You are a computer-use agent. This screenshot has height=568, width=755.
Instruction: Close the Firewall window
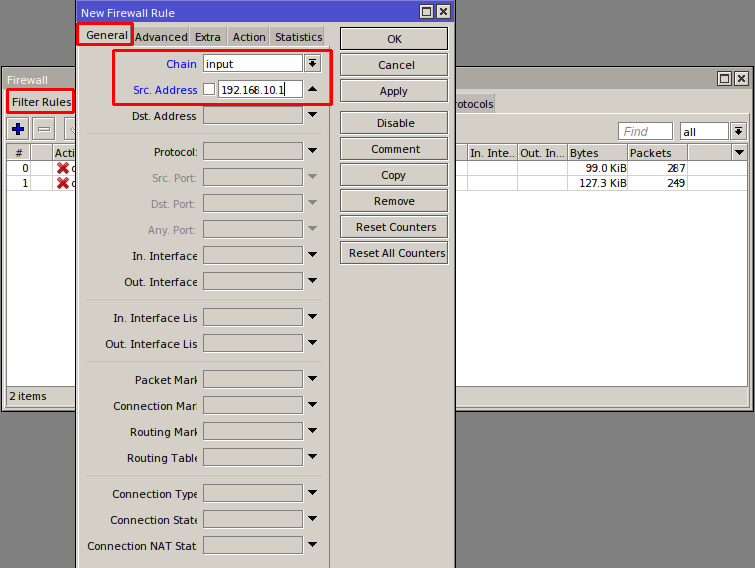click(742, 78)
